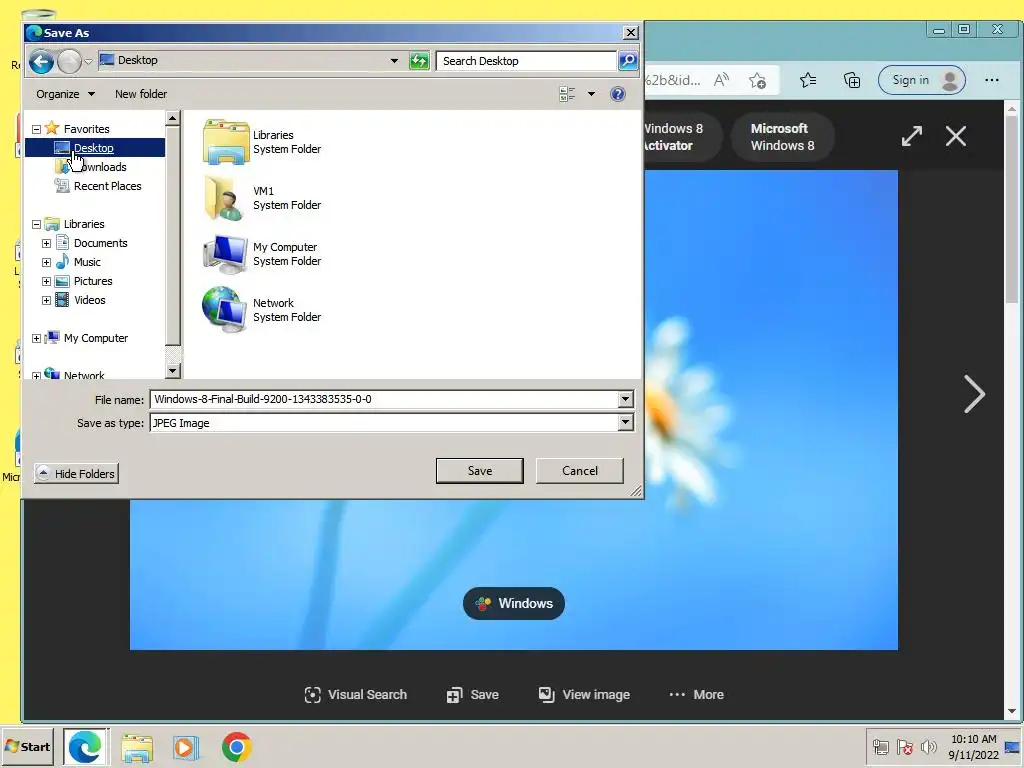Click the Search Desktop input field

click(x=526, y=61)
